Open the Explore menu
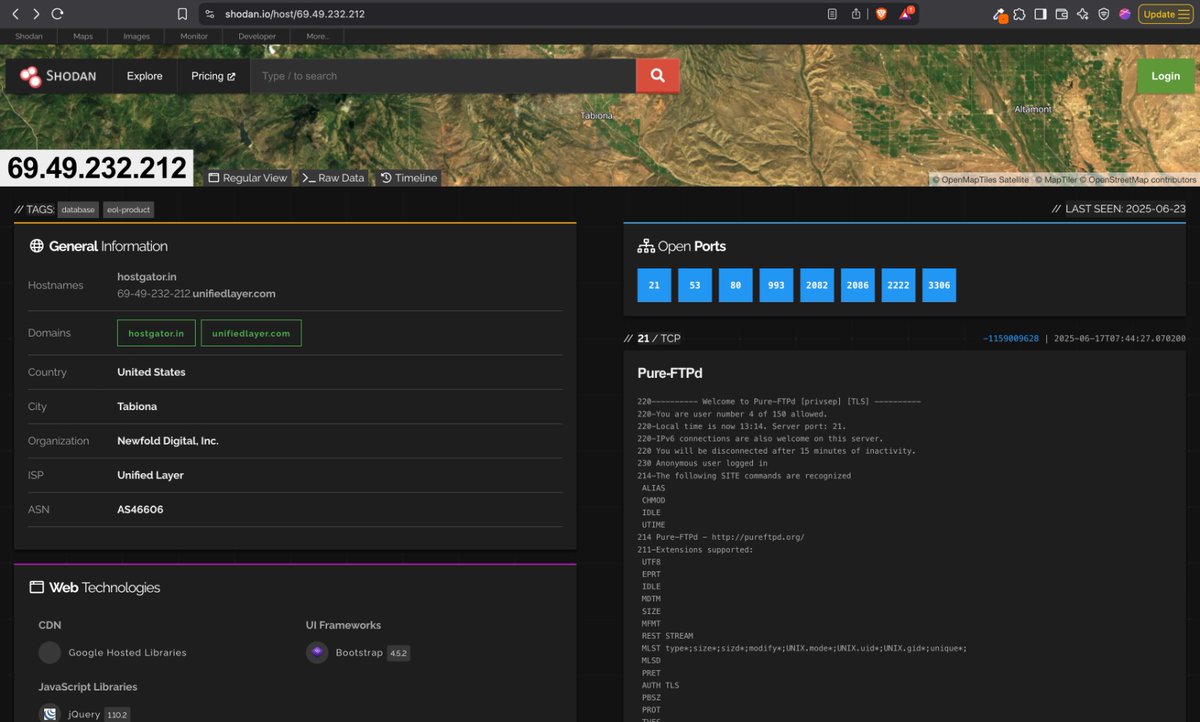 (145, 76)
